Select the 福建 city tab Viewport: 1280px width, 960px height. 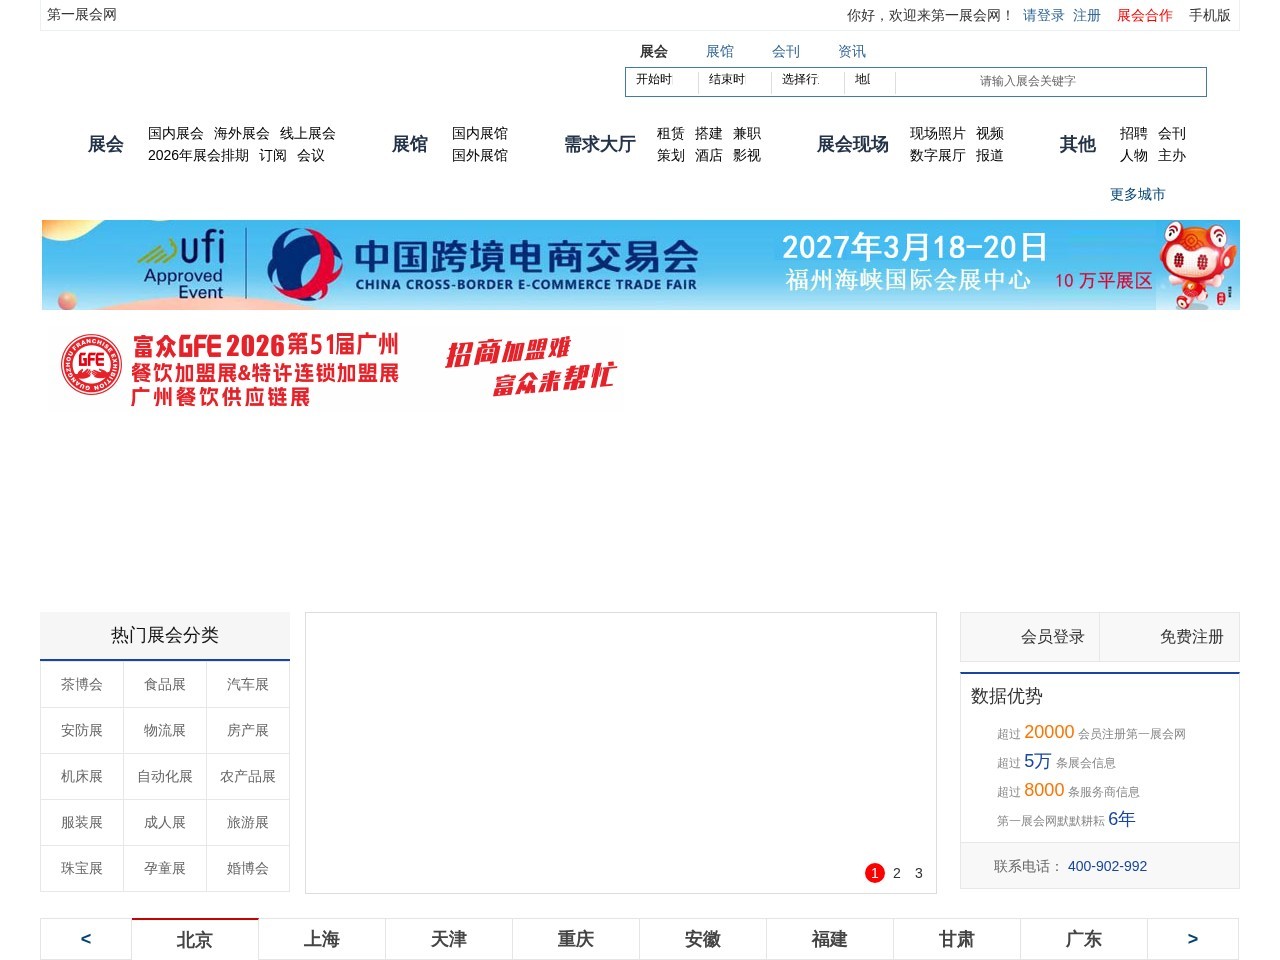point(830,939)
